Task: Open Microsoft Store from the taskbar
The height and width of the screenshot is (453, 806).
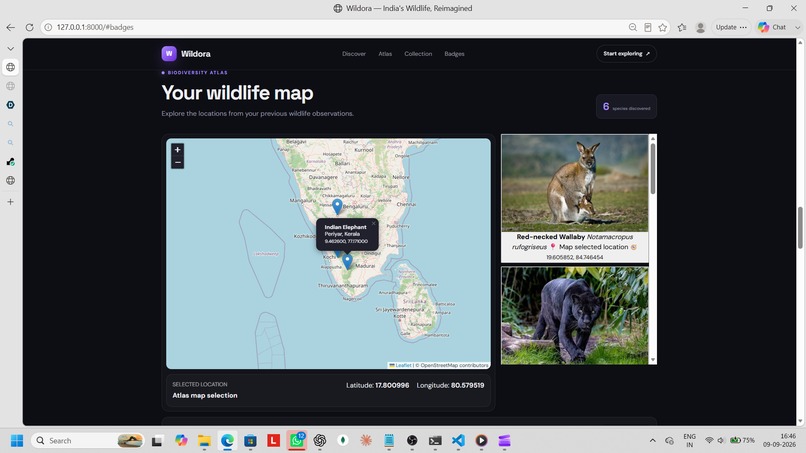Action: 250,441
